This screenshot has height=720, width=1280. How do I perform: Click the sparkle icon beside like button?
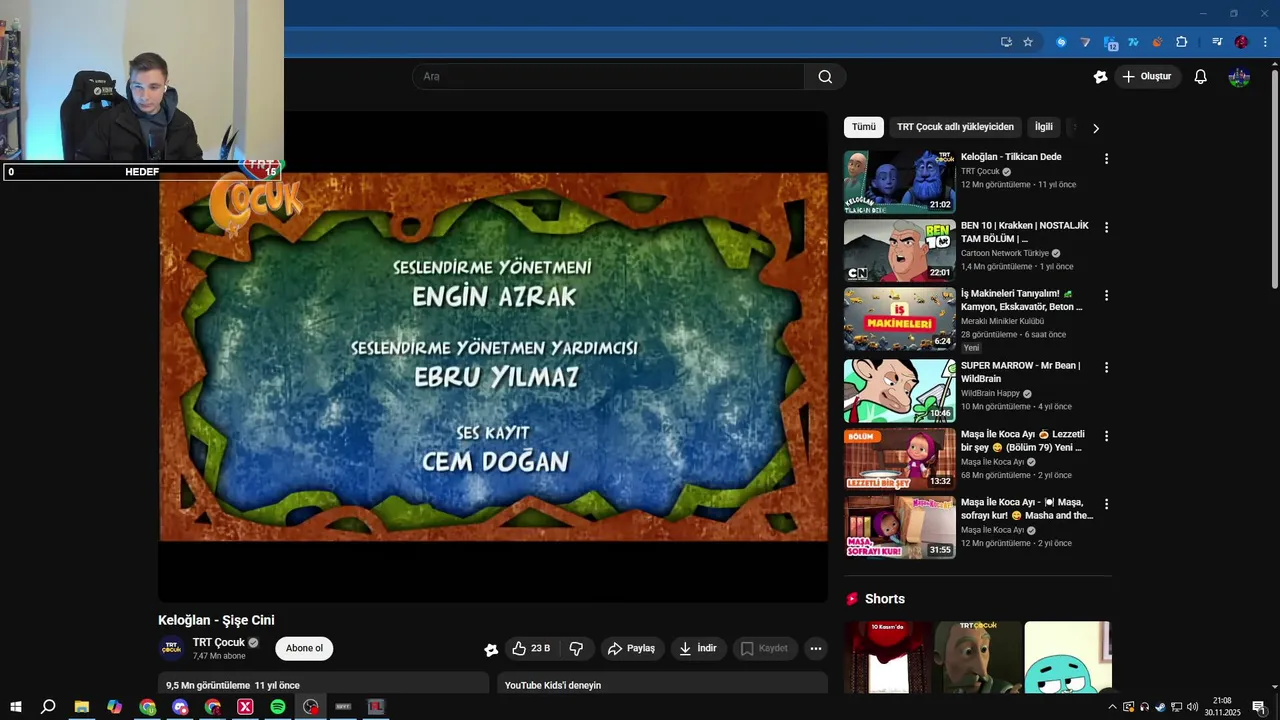pyautogui.click(x=491, y=649)
